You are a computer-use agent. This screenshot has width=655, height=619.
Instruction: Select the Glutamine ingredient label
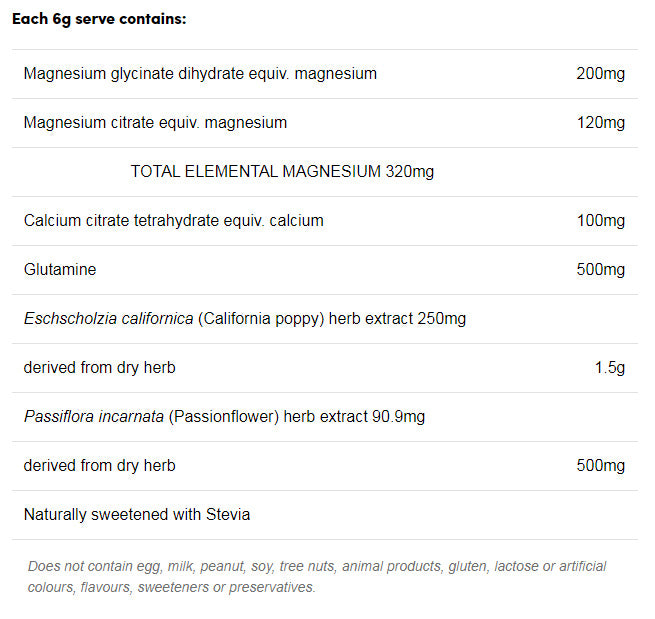(x=60, y=269)
